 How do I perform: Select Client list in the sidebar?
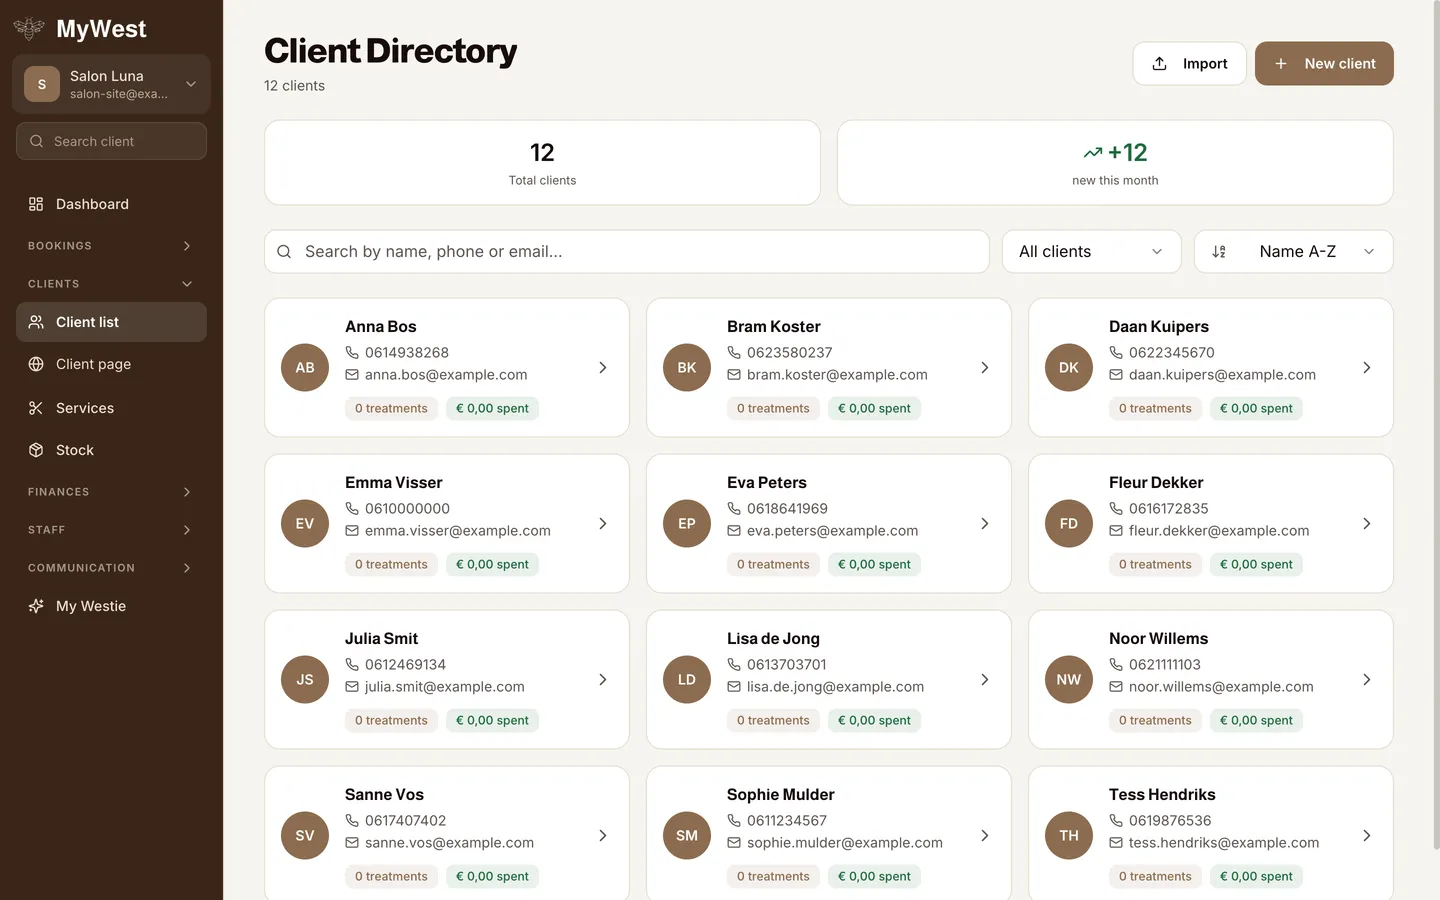pos(111,322)
